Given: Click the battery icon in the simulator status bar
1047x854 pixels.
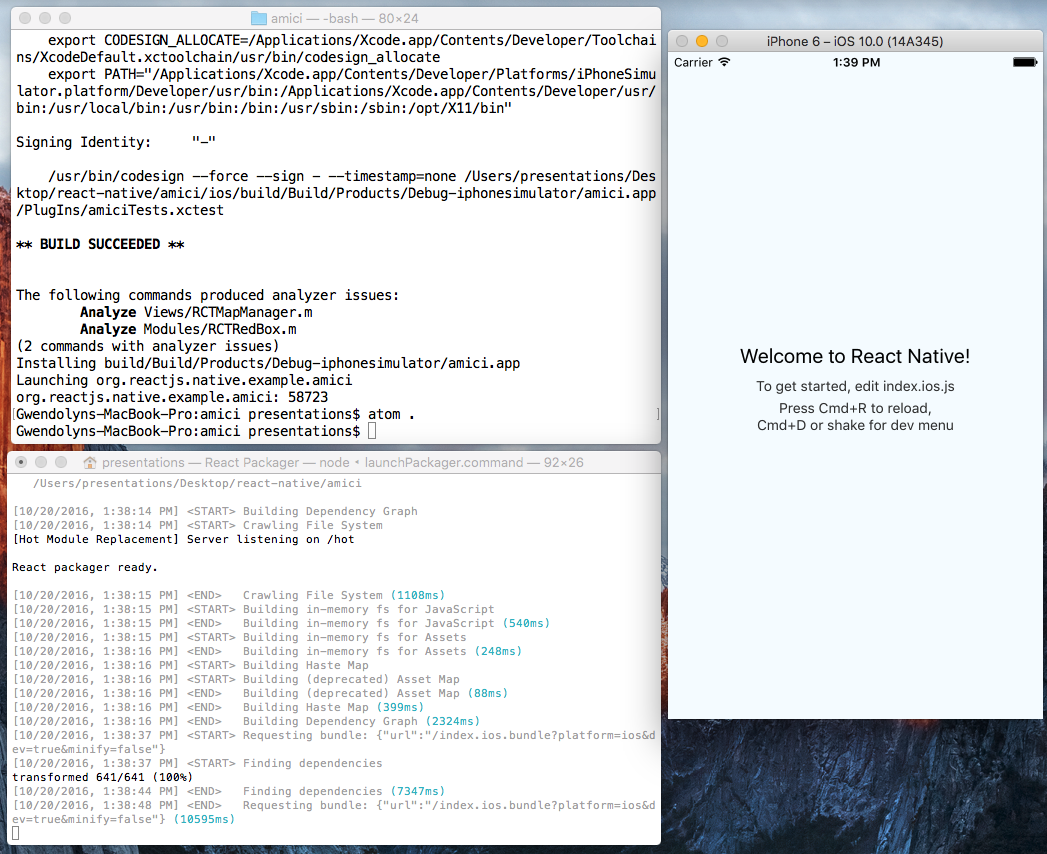Looking at the screenshot, I should click(x=1025, y=62).
